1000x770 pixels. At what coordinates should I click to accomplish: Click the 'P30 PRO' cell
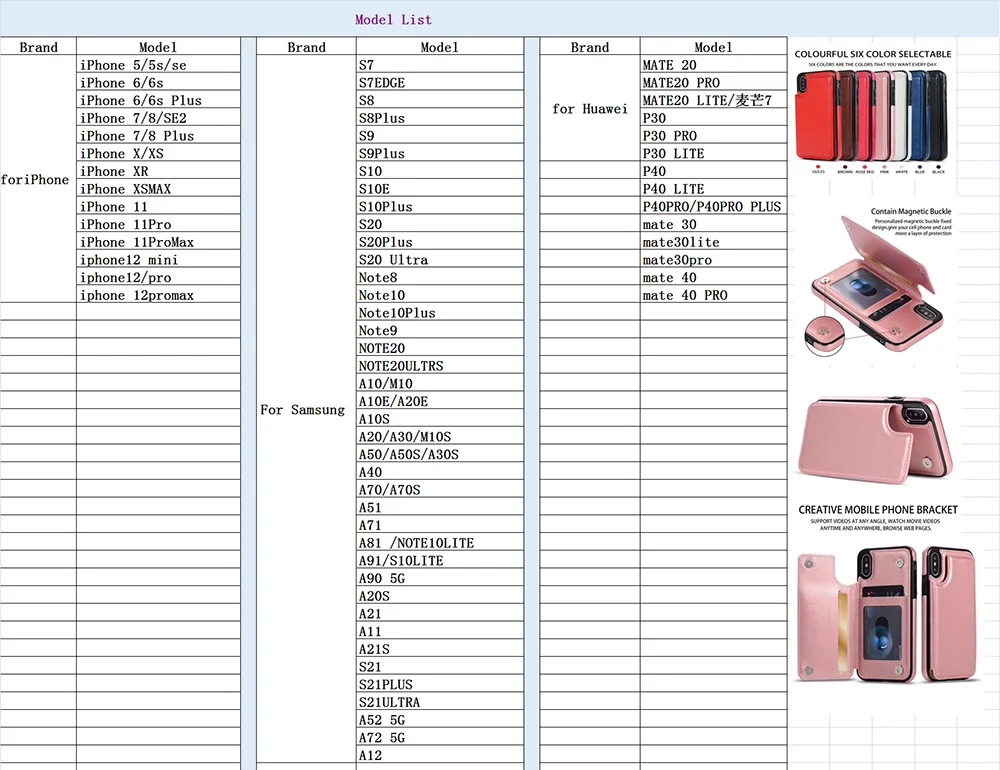[x=714, y=136]
